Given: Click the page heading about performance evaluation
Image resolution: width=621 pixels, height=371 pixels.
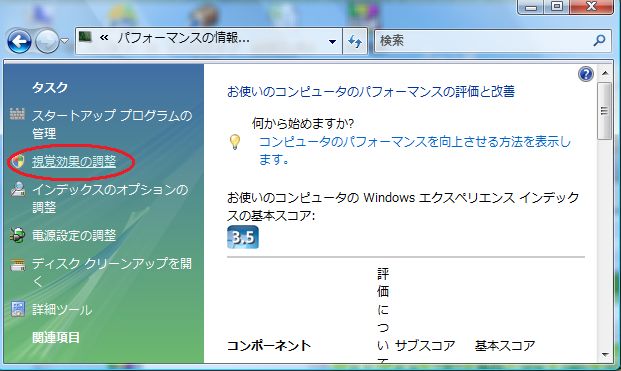Looking at the screenshot, I should coord(371,91).
